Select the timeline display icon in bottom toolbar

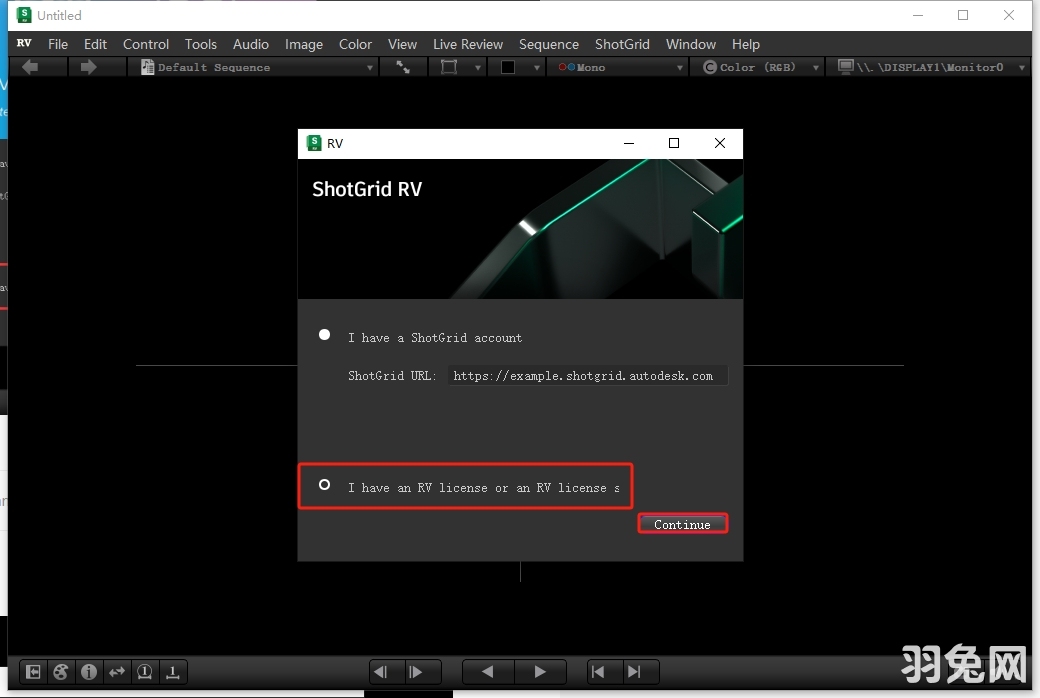[x=172, y=672]
